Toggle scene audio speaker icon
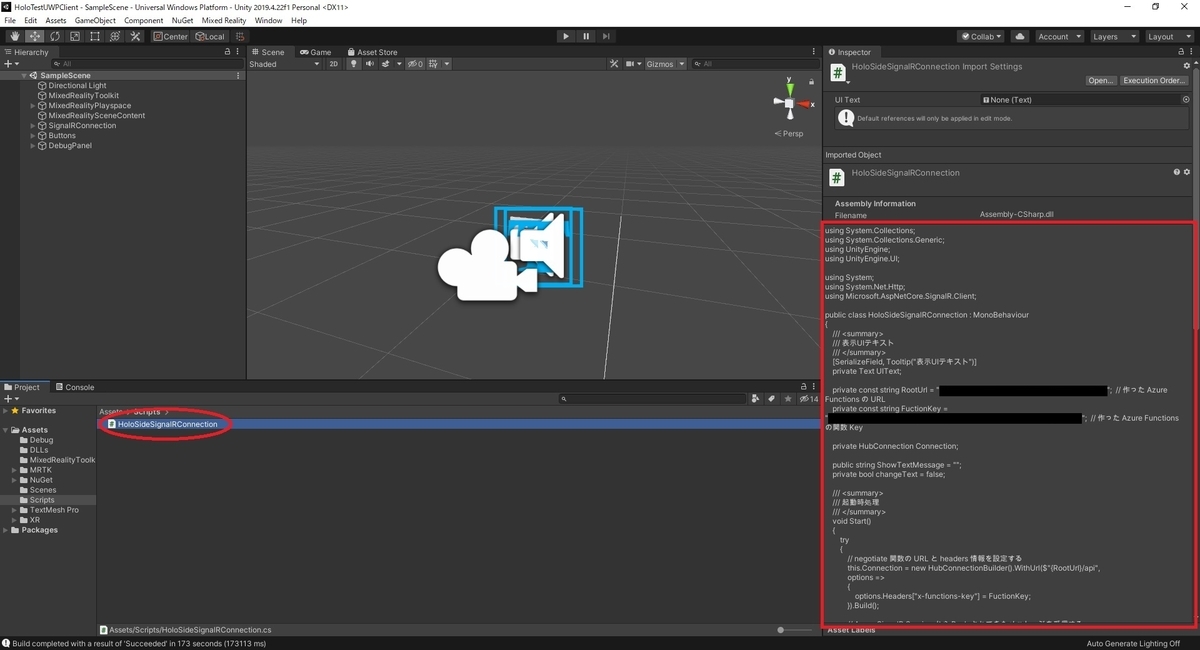The height and width of the screenshot is (650, 1200). [x=370, y=64]
